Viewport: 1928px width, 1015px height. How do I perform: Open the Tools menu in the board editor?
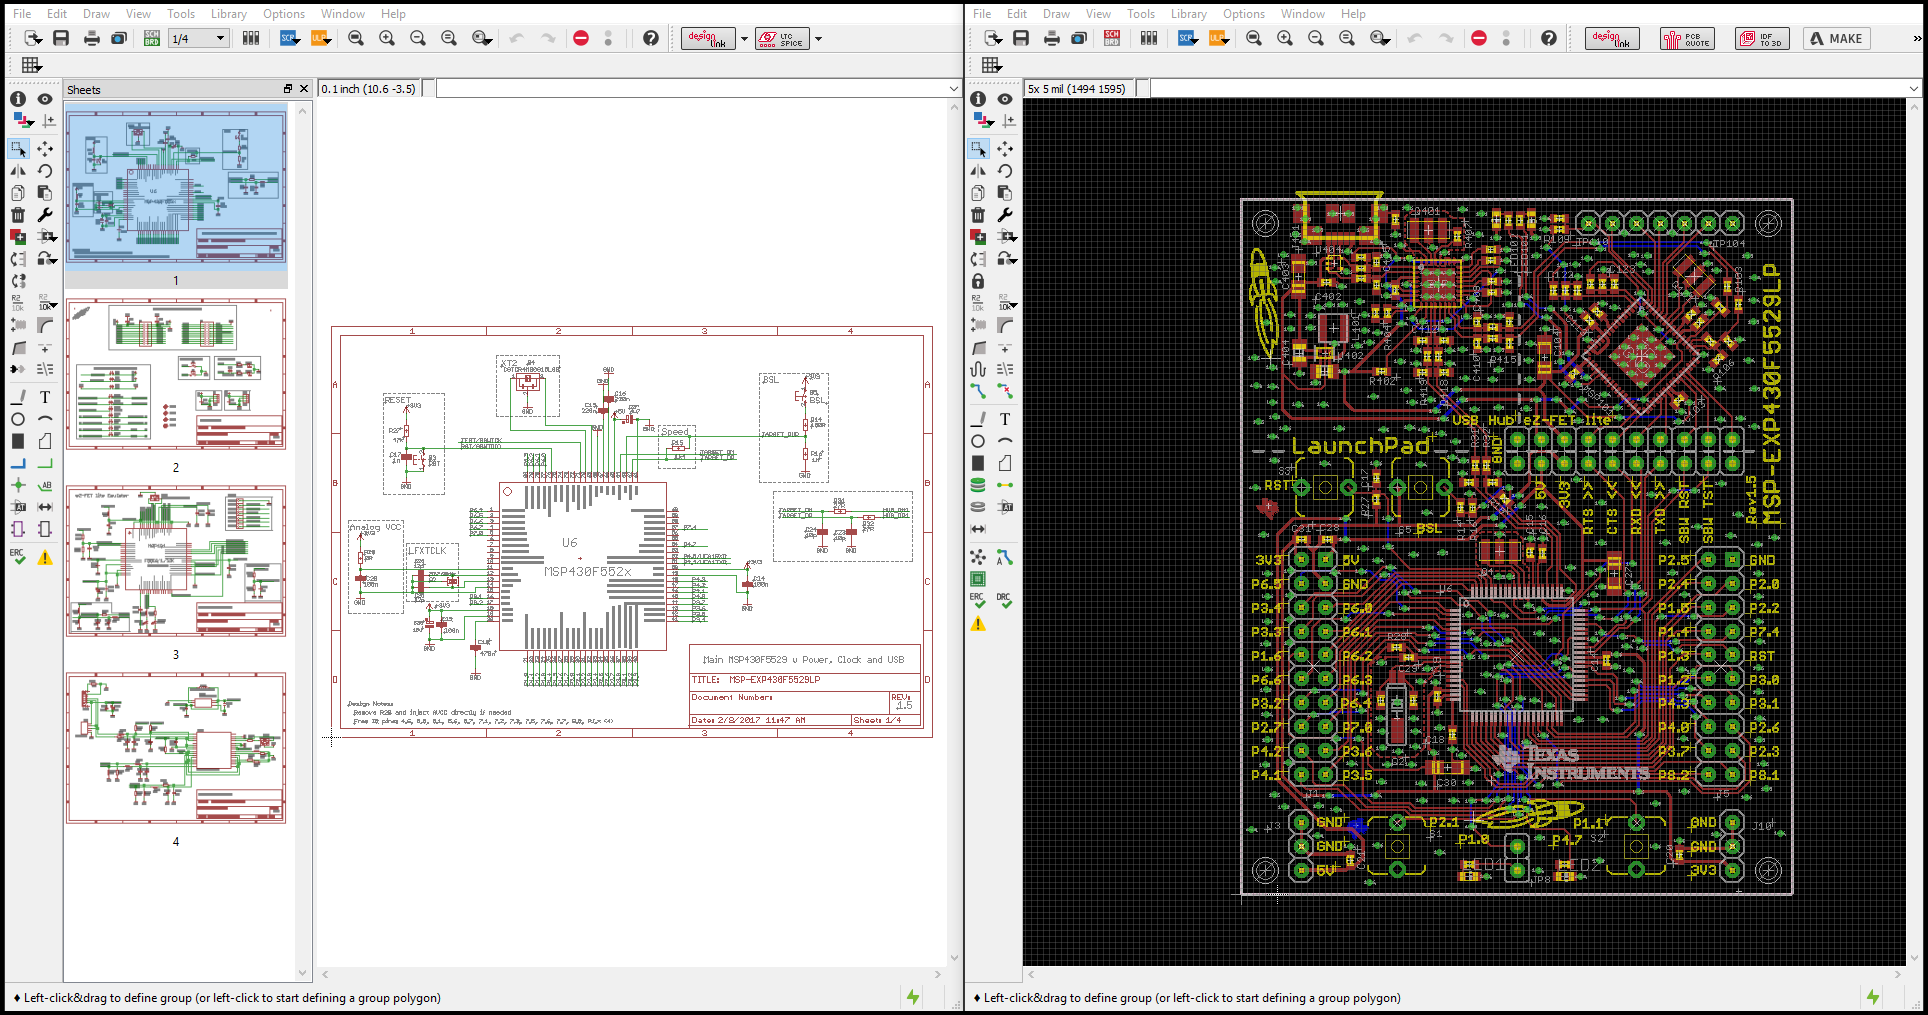point(1141,13)
